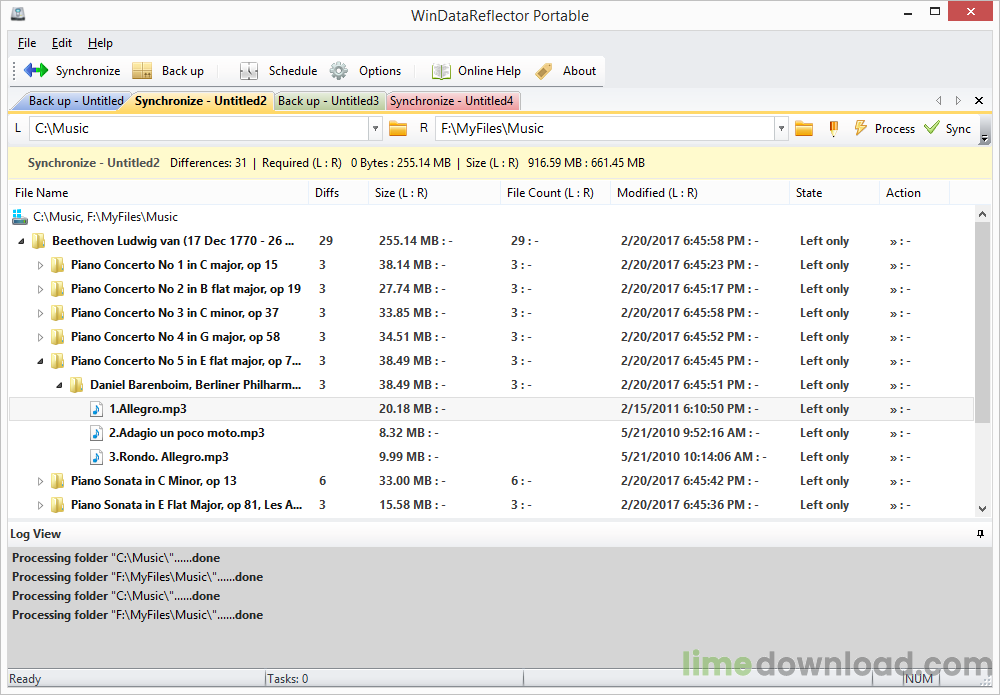
Task: Expand Piano Concerto No 1 in C major
Action: pos(40,265)
